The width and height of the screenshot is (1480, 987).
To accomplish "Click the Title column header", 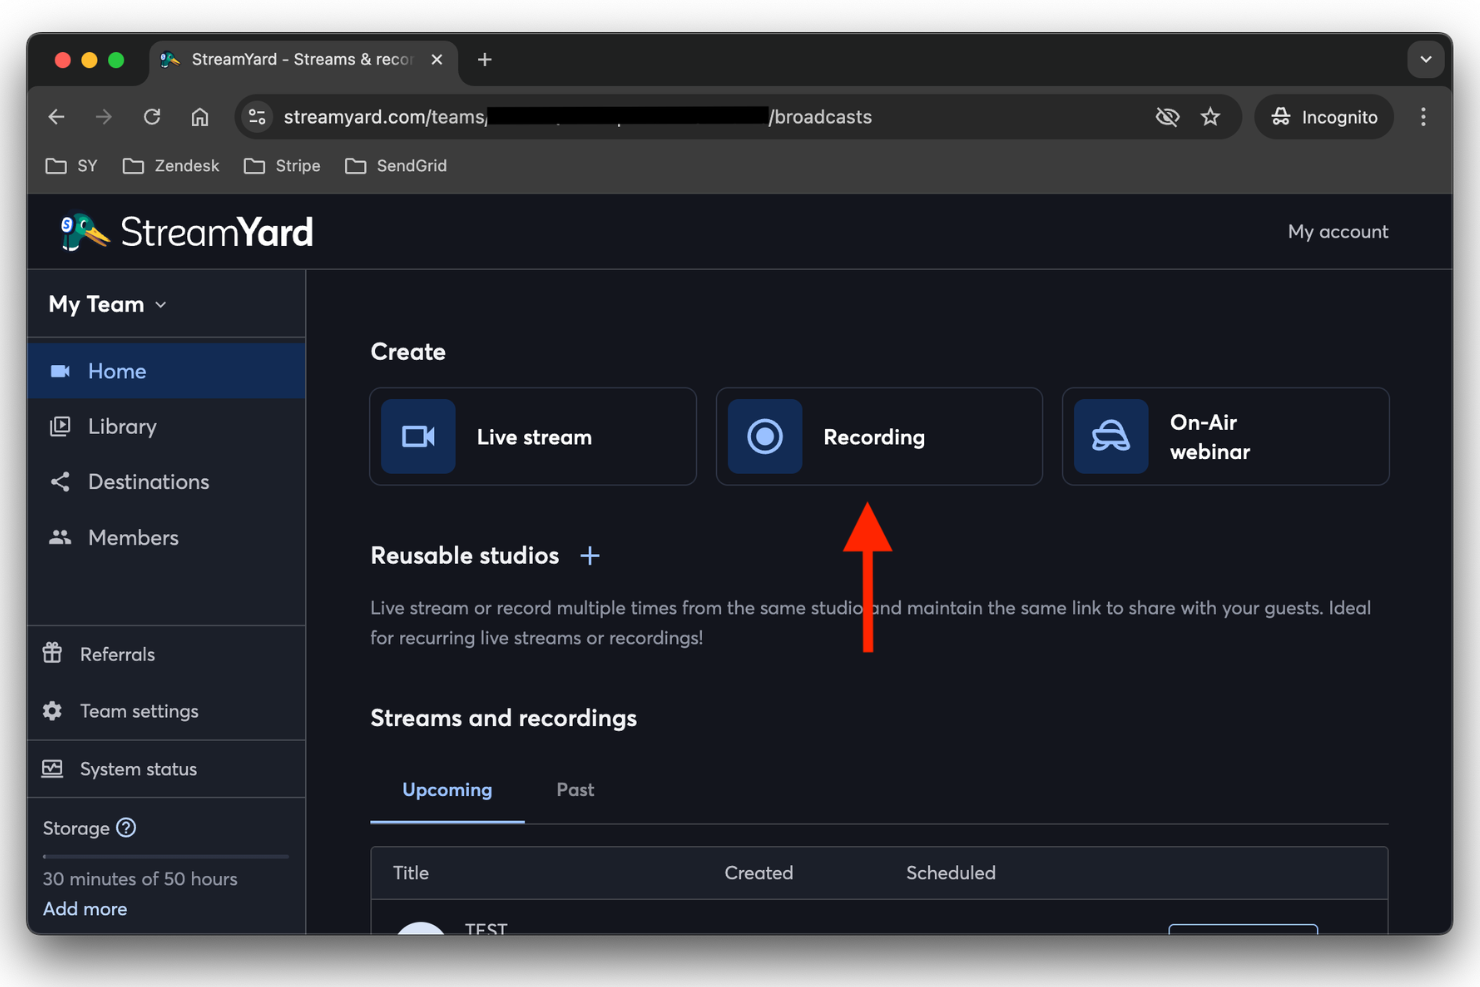I will [411, 873].
